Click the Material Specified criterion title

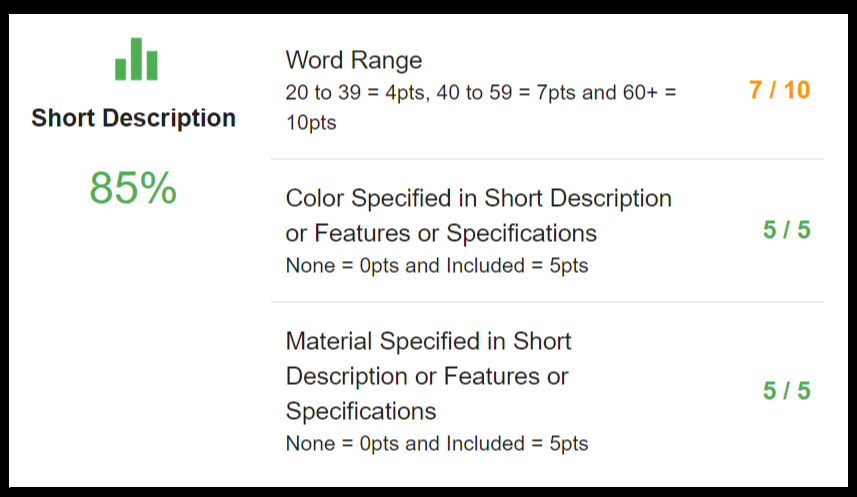coord(428,376)
